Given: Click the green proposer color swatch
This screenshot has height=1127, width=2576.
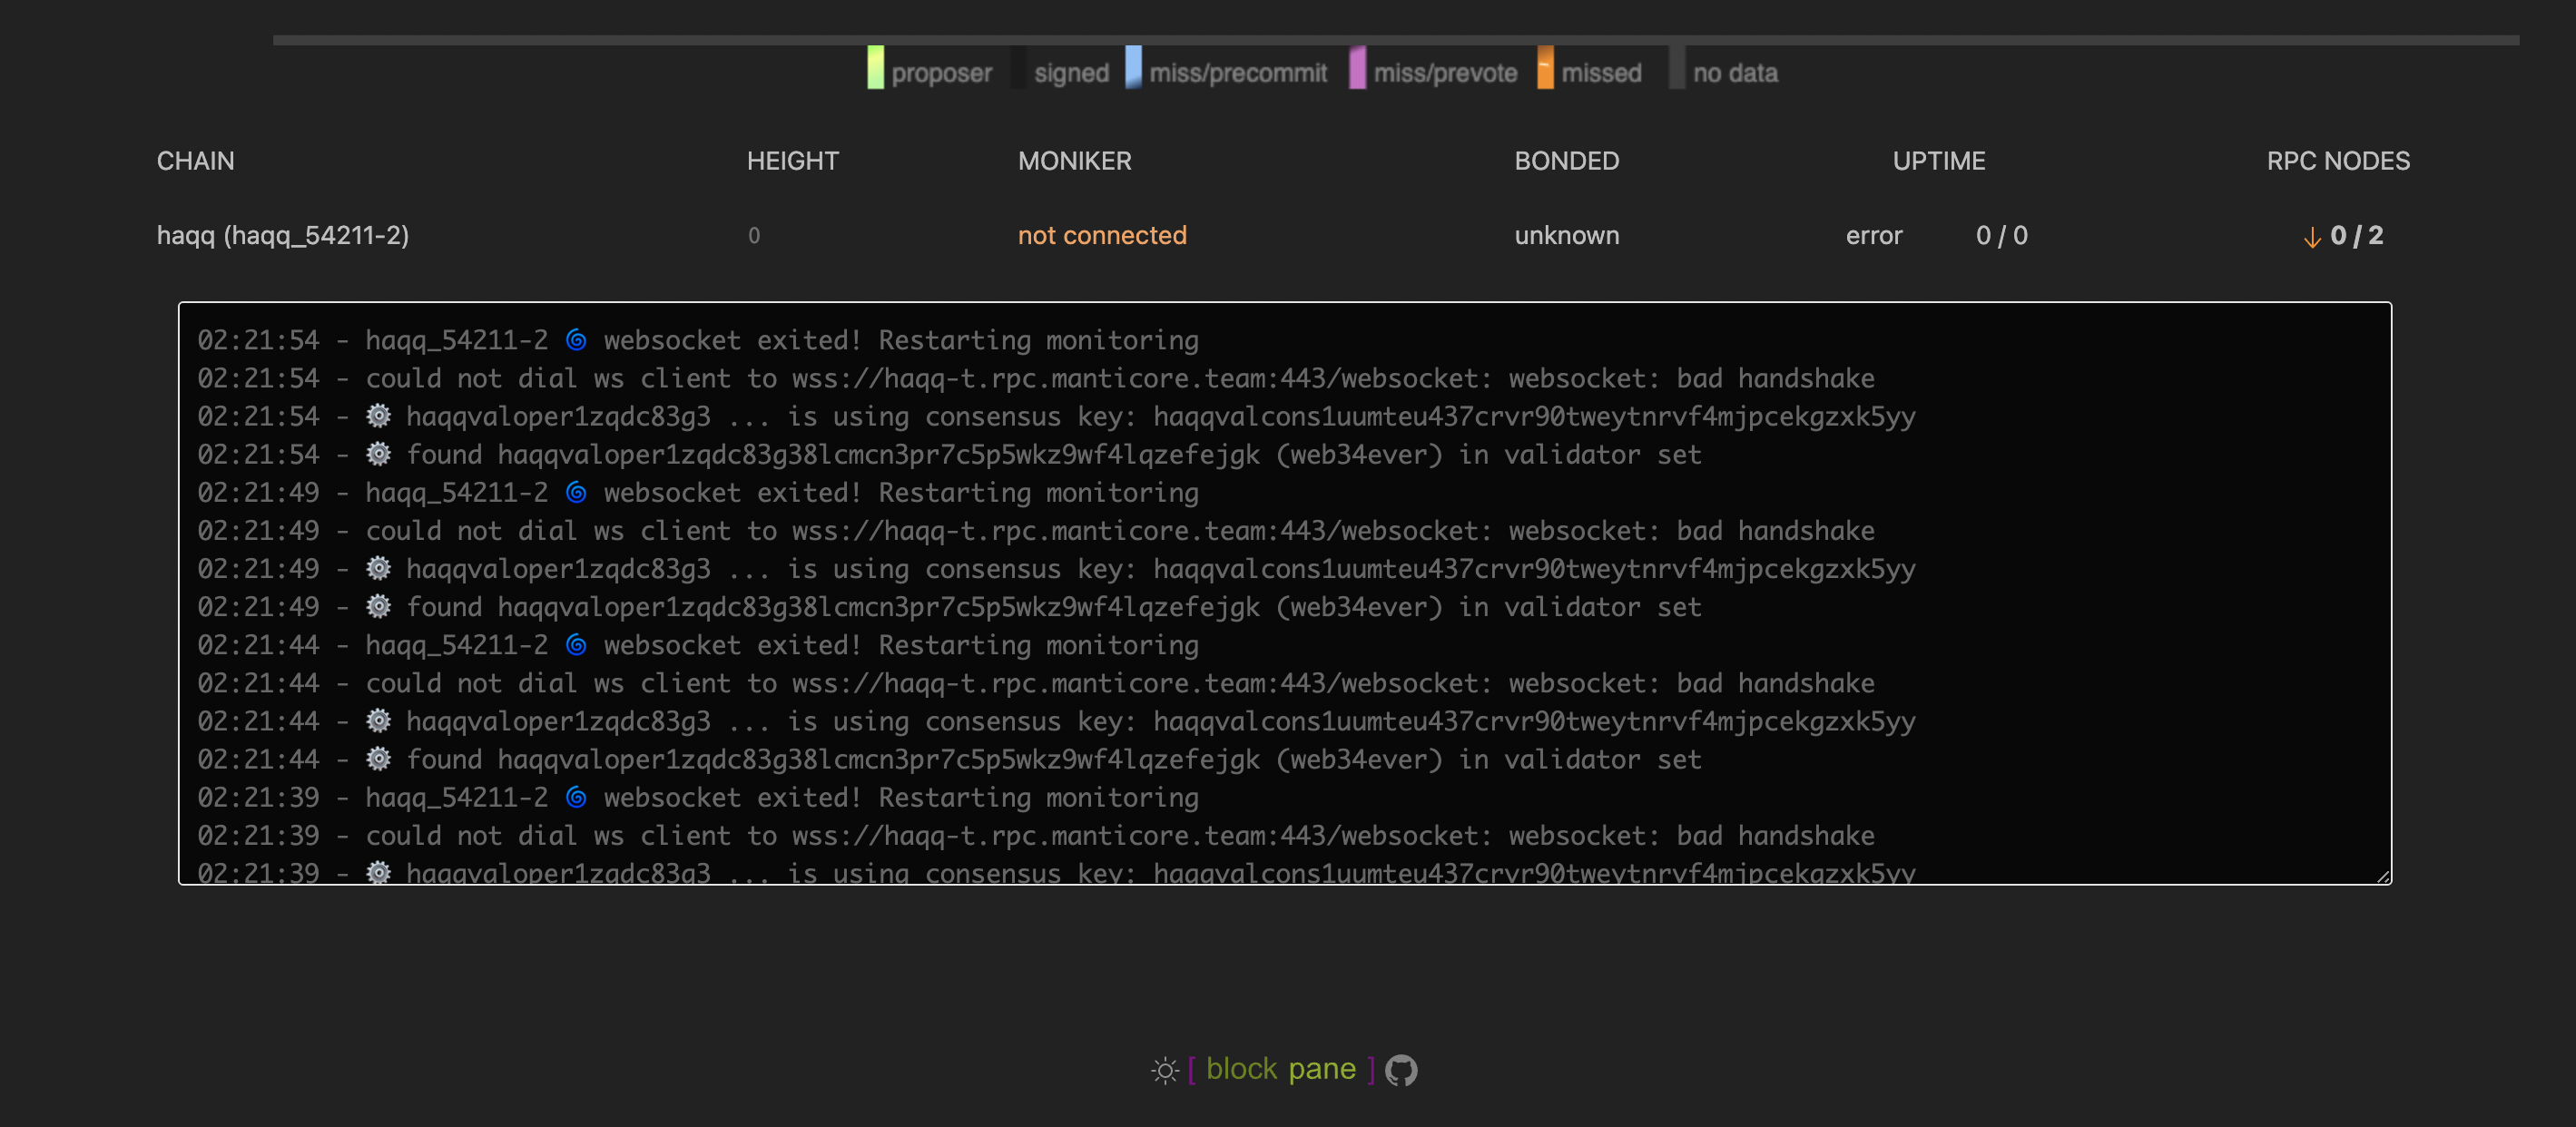Looking at the screenshot, I should 875,71.
